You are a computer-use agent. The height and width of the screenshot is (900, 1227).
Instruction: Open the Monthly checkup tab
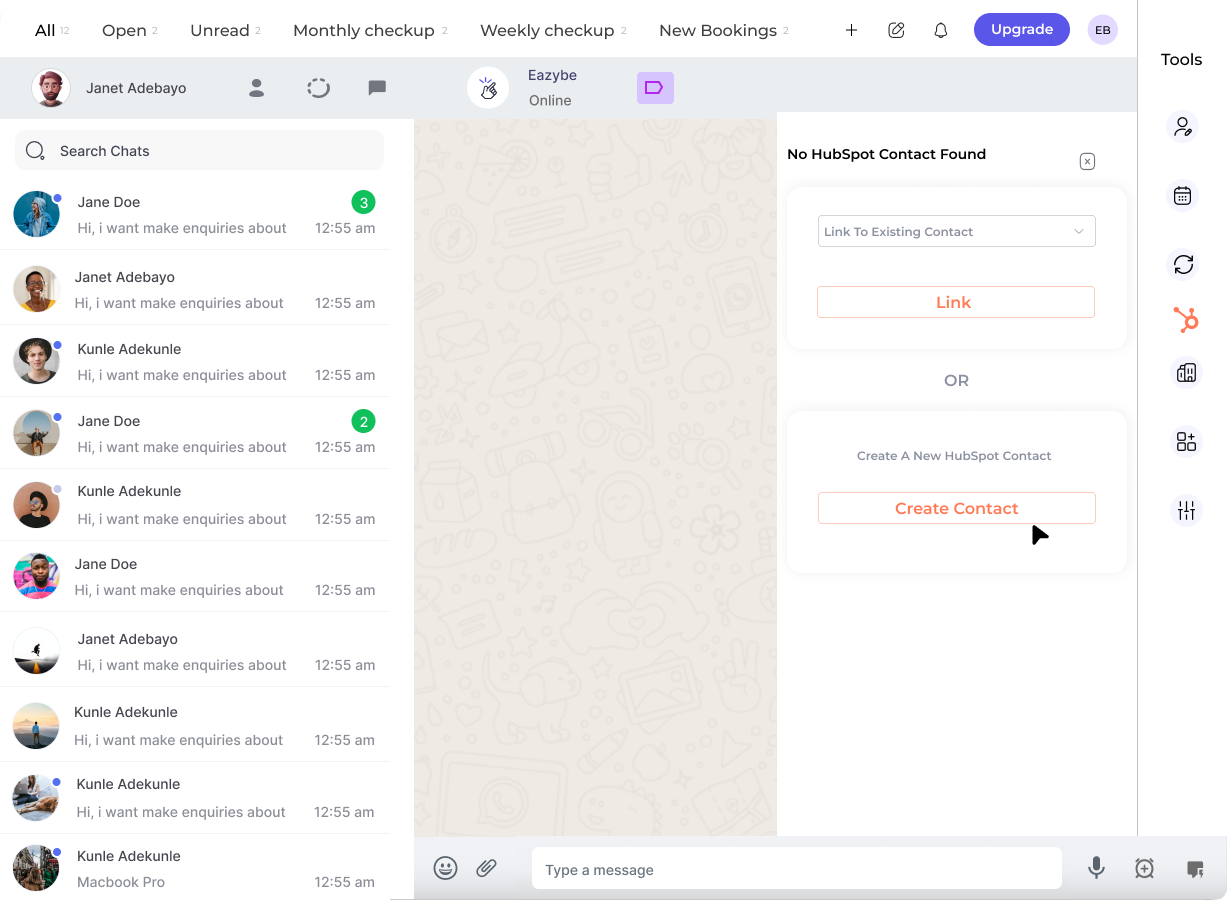click(x=363, y=30)
